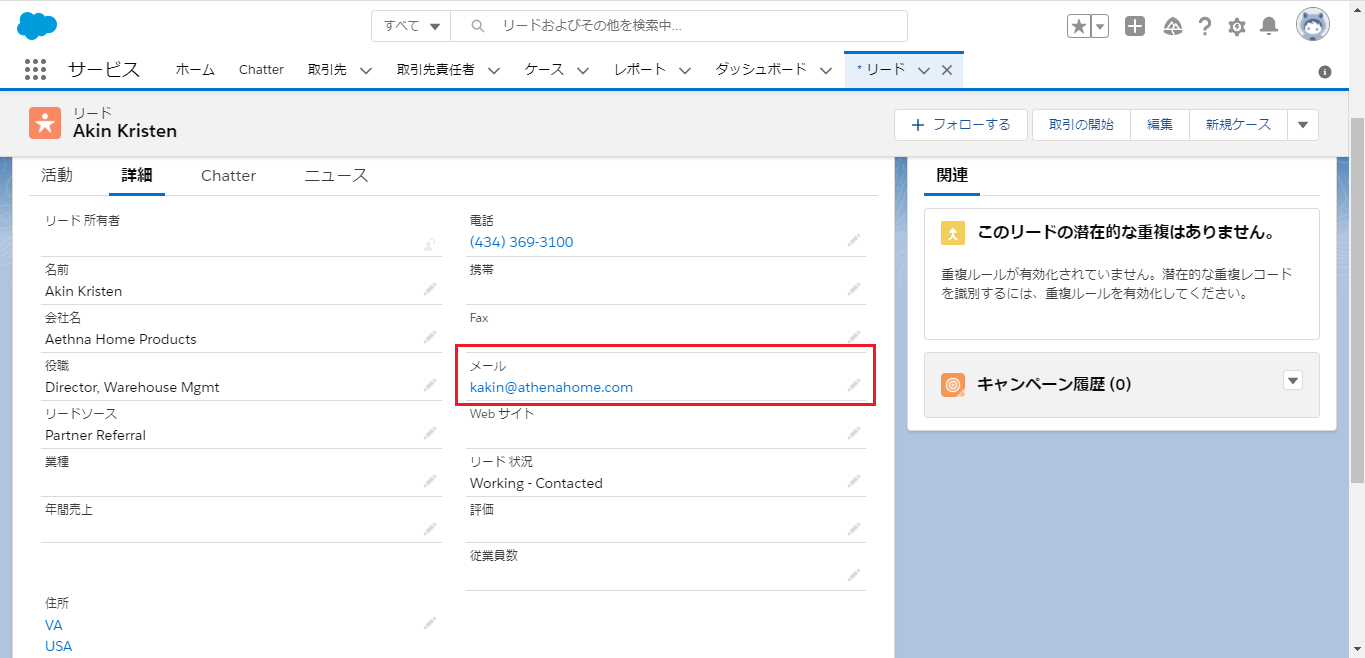Screen dimensions: 1365x658
Task: Close the リード tab
Action: 946,70
